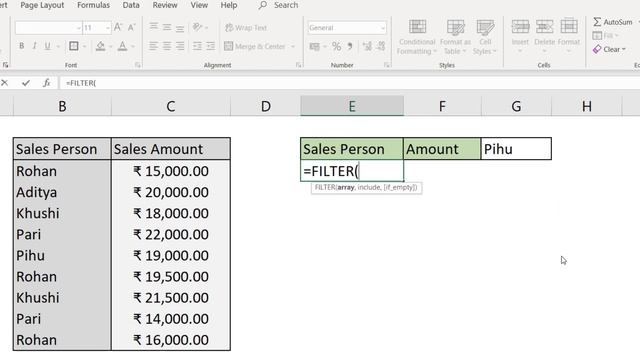Viewport: 640px width, 360px height.
Task: Click the Borders icon
Action: point(74,46)
